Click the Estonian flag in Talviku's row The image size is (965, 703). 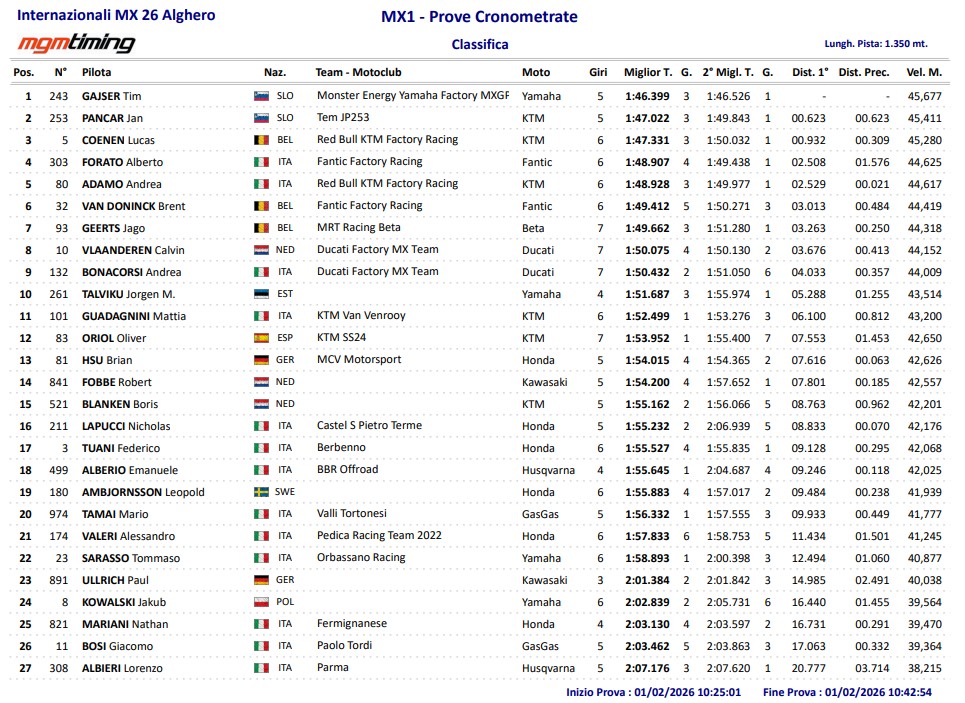[261, 294]
